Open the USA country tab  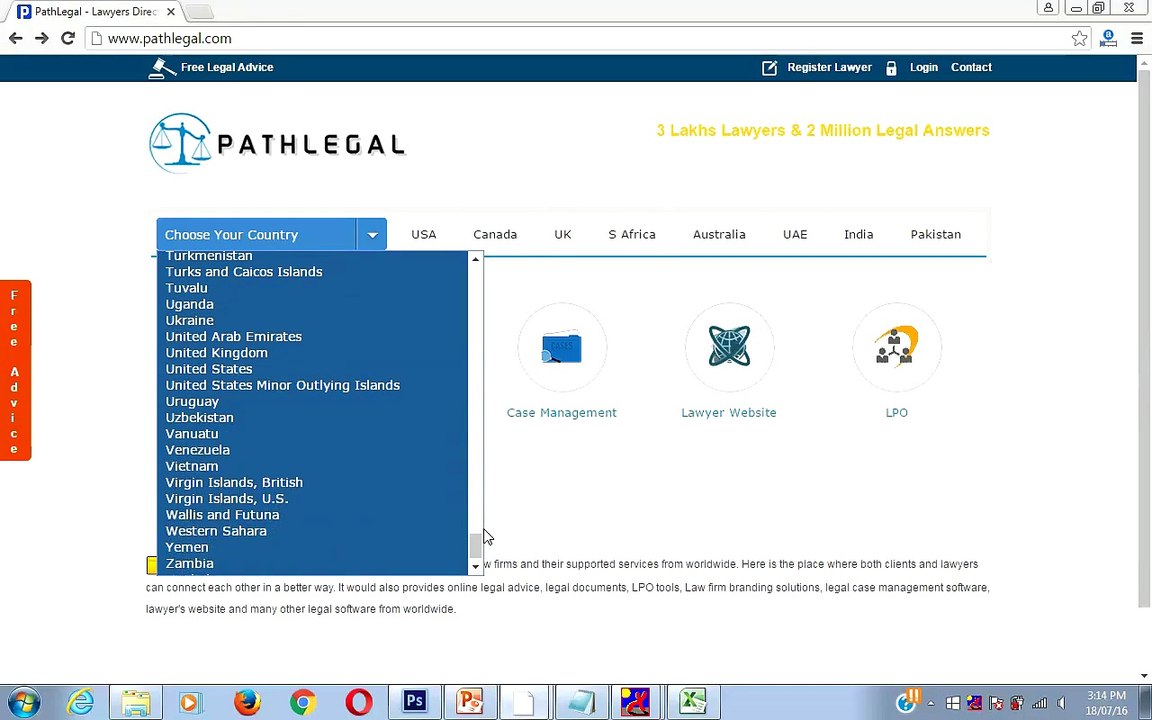click(424, 234)
